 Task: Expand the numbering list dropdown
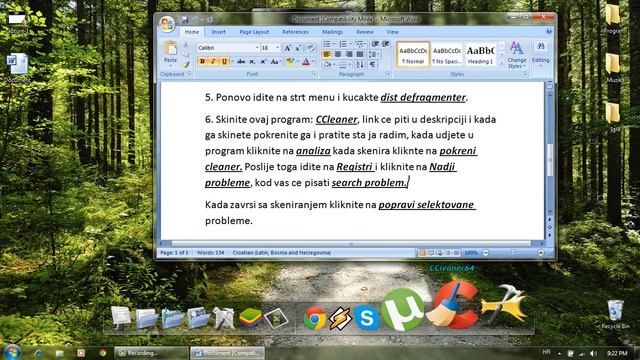pos(350,44)
